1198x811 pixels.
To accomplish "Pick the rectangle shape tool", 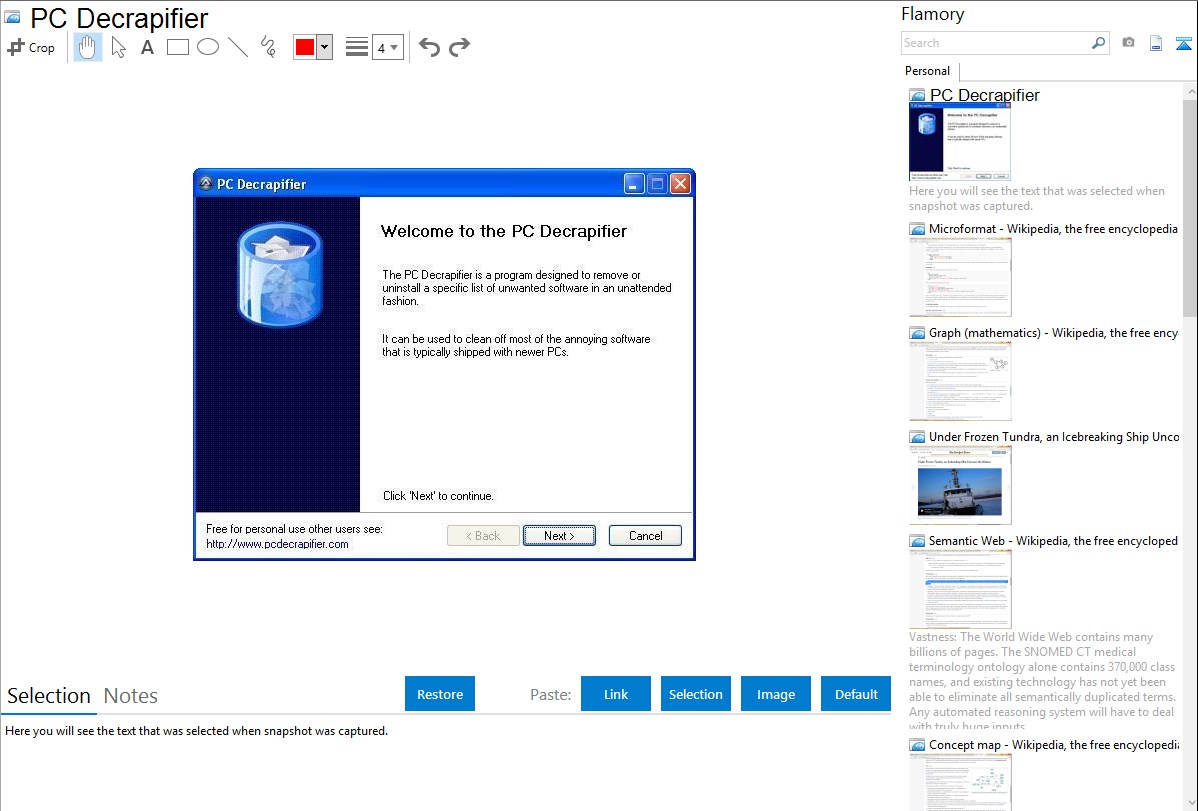I will tap(177, 47).
